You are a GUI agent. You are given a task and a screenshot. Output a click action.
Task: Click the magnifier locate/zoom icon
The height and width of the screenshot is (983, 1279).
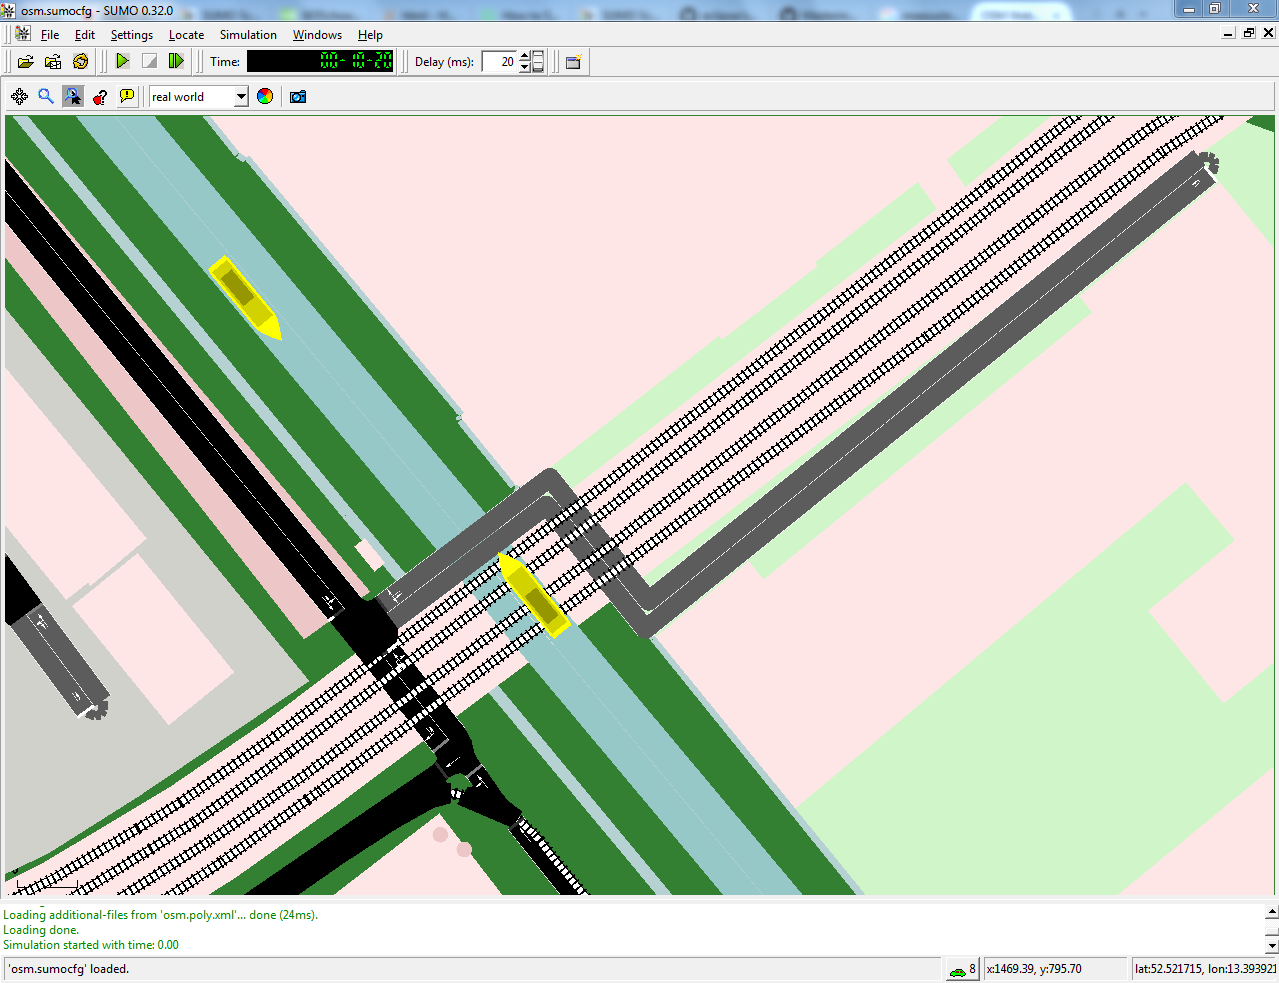click(x=46, y=96)
